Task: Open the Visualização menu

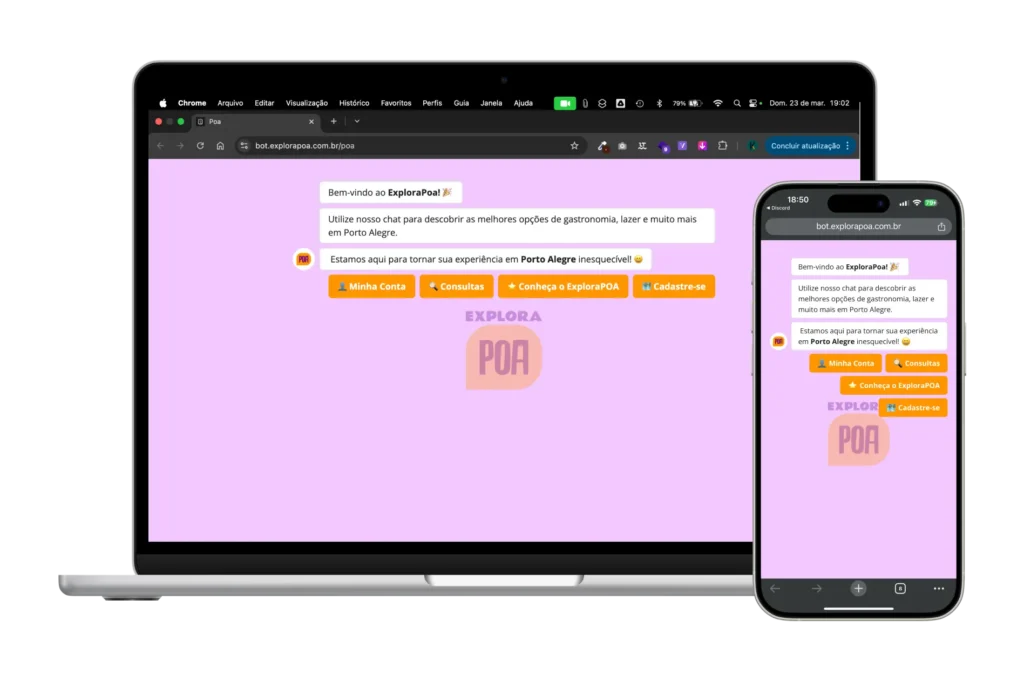Action: 306,103
